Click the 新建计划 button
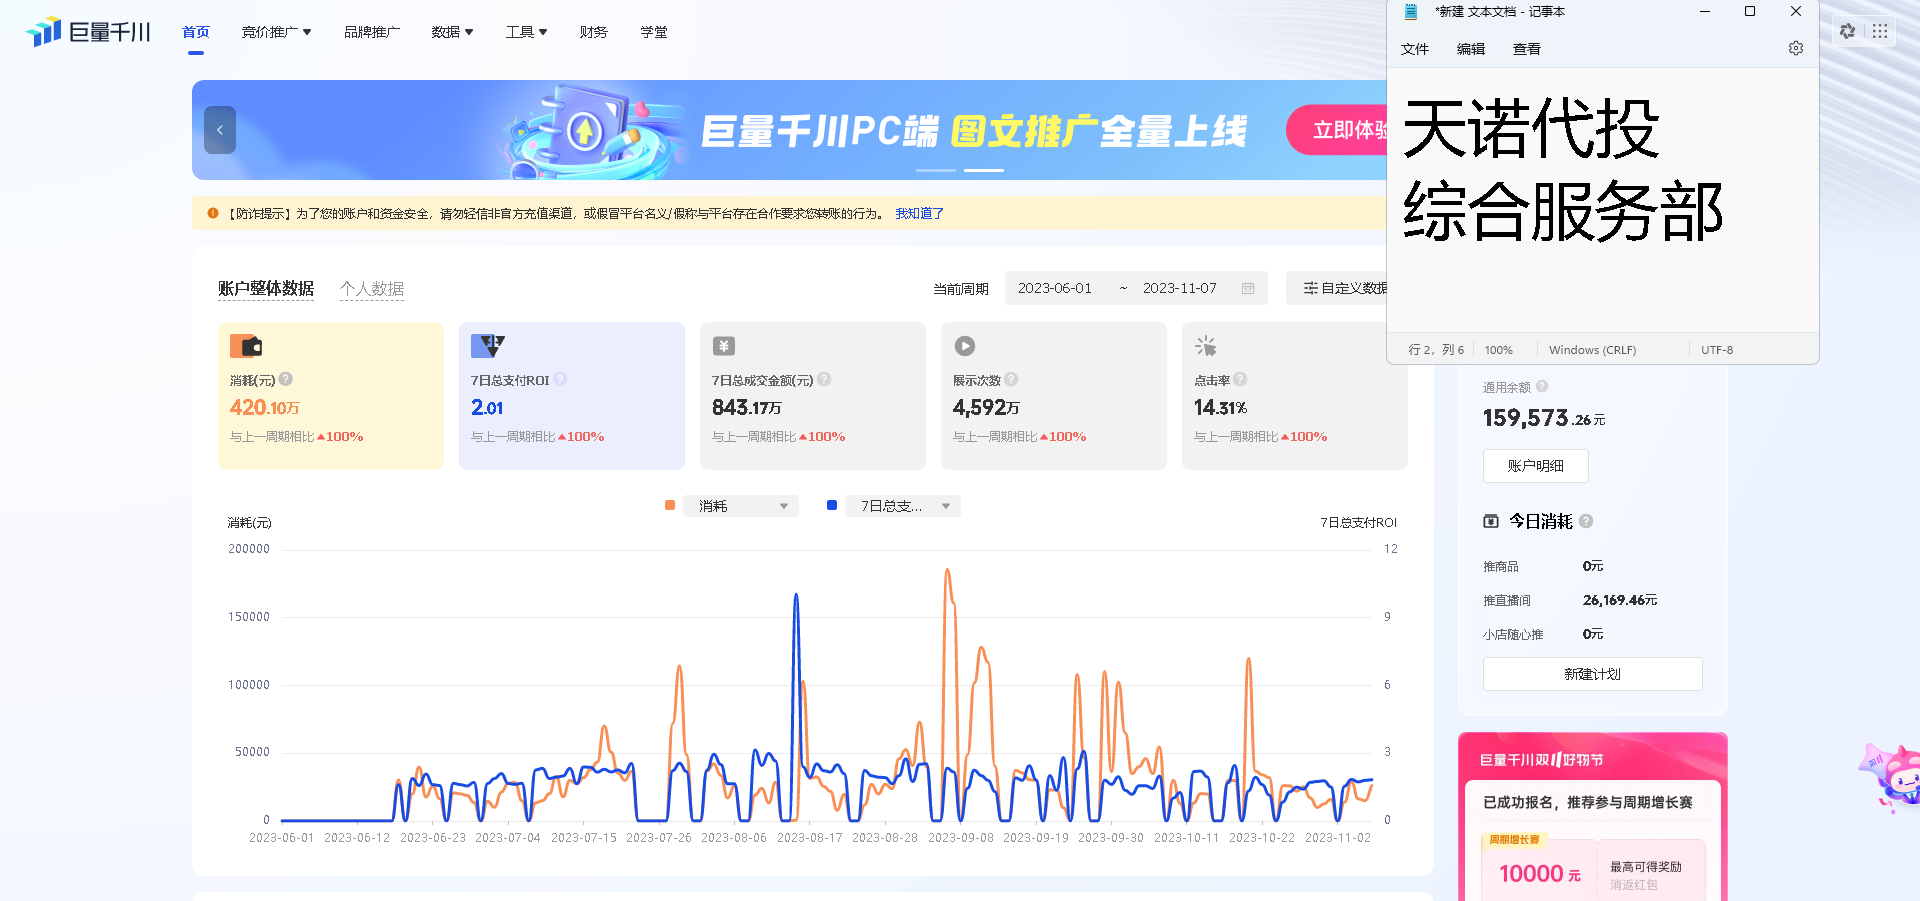 [1593, 674]
